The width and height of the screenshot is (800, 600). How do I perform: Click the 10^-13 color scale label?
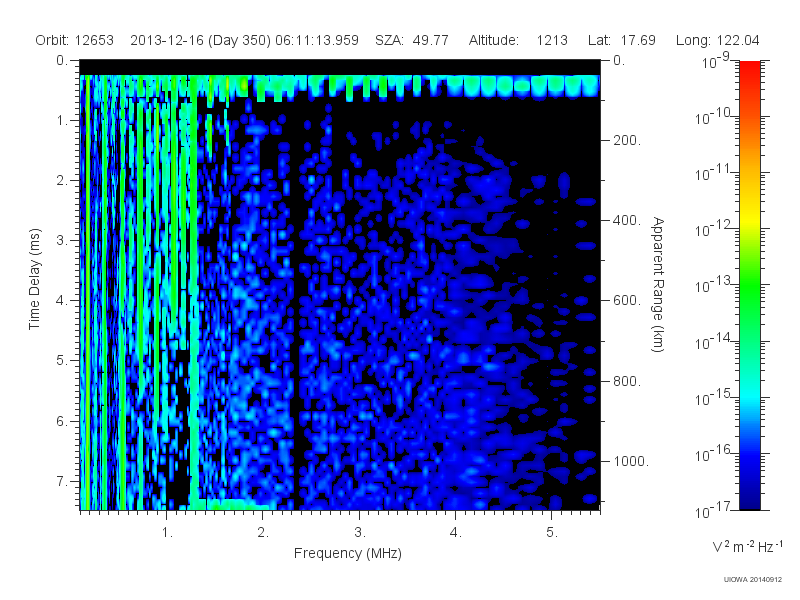click(712, 286)
